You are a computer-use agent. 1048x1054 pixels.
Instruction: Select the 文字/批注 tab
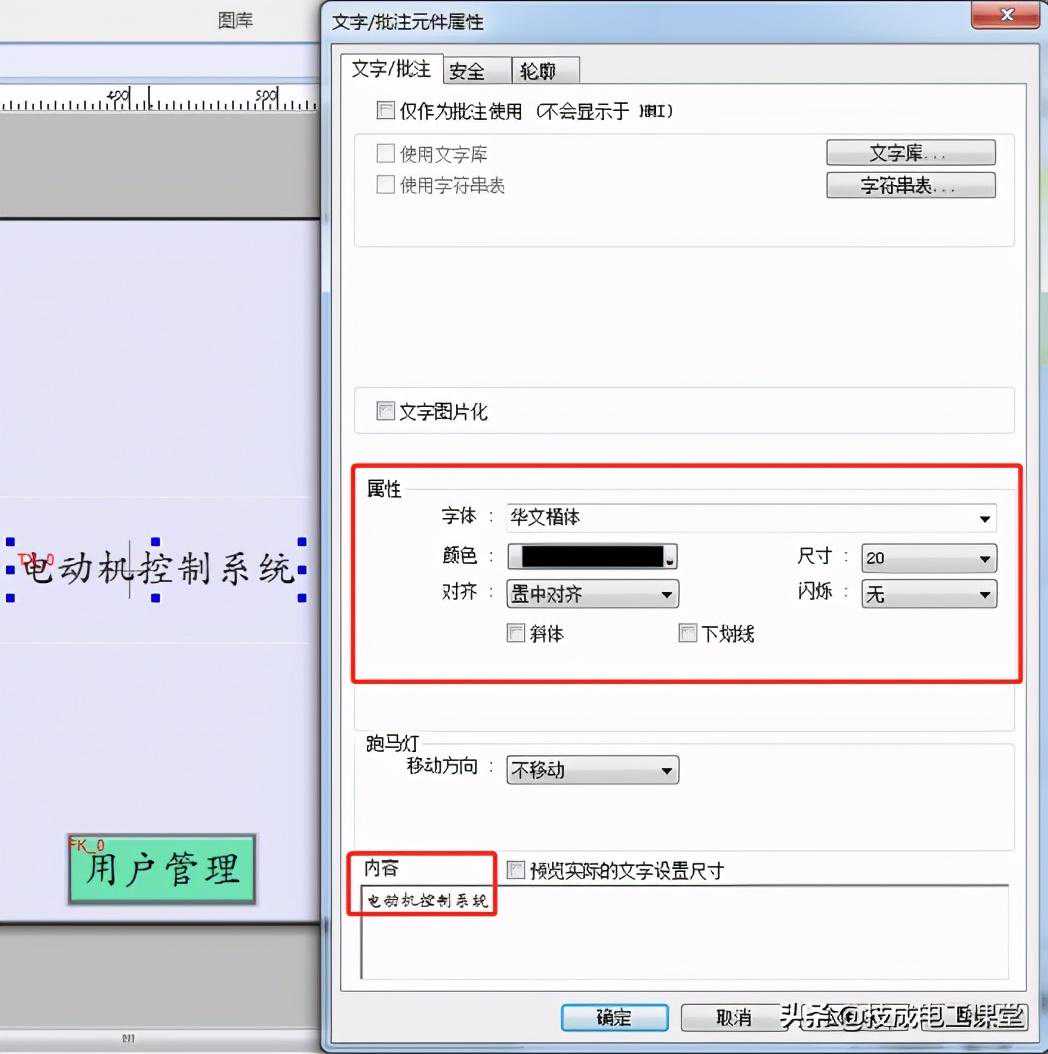click(x=391, y=69)
